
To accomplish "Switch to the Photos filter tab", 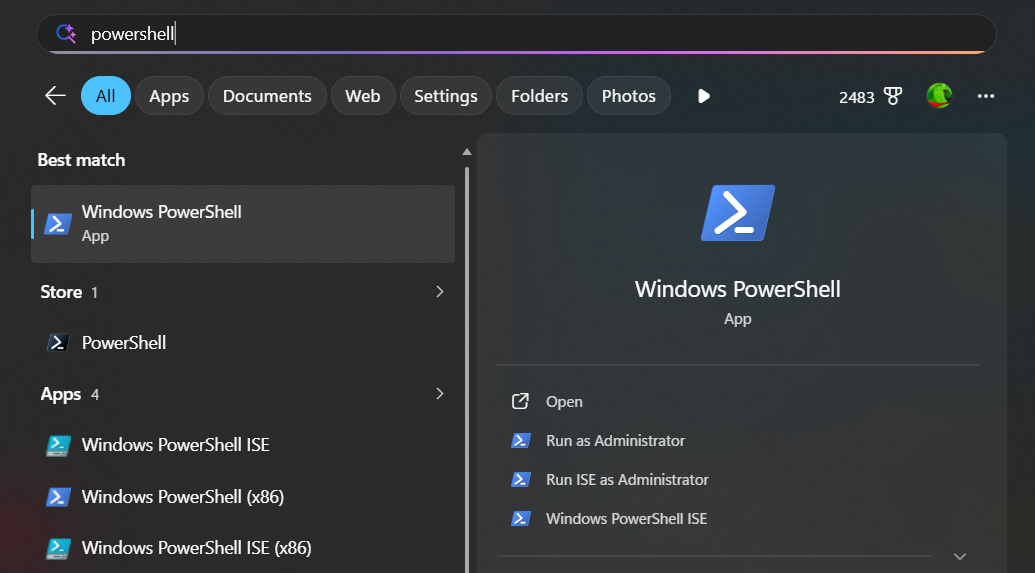I will (x=628, y=96).
